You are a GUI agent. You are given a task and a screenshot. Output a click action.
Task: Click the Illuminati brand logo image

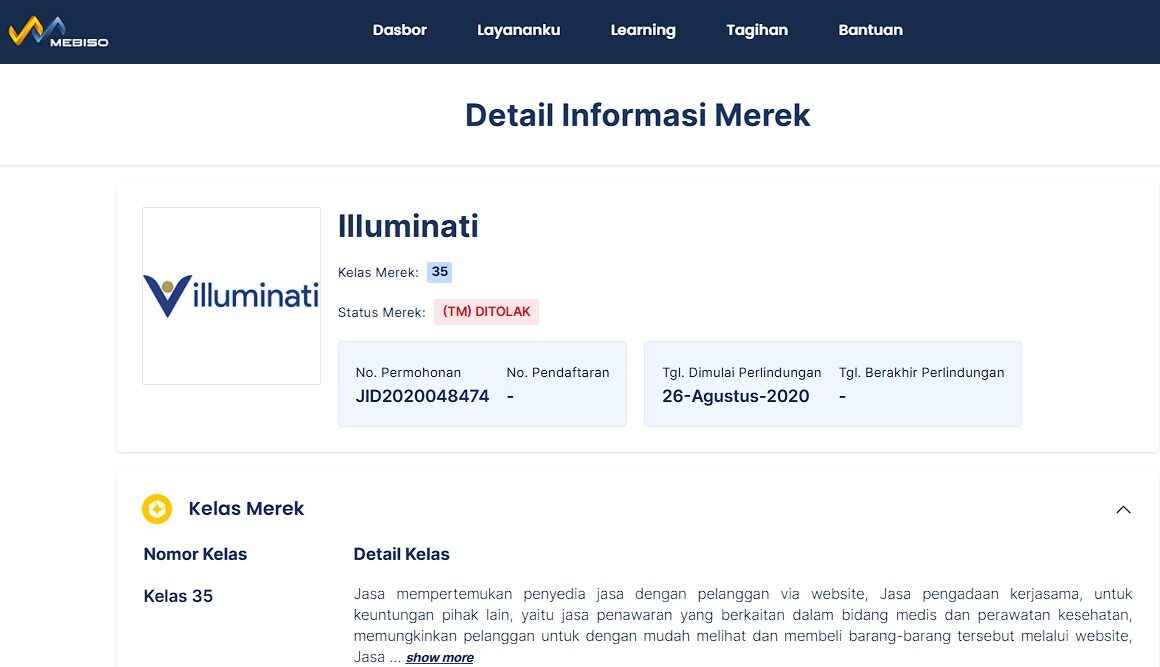[x=232, y=296]
